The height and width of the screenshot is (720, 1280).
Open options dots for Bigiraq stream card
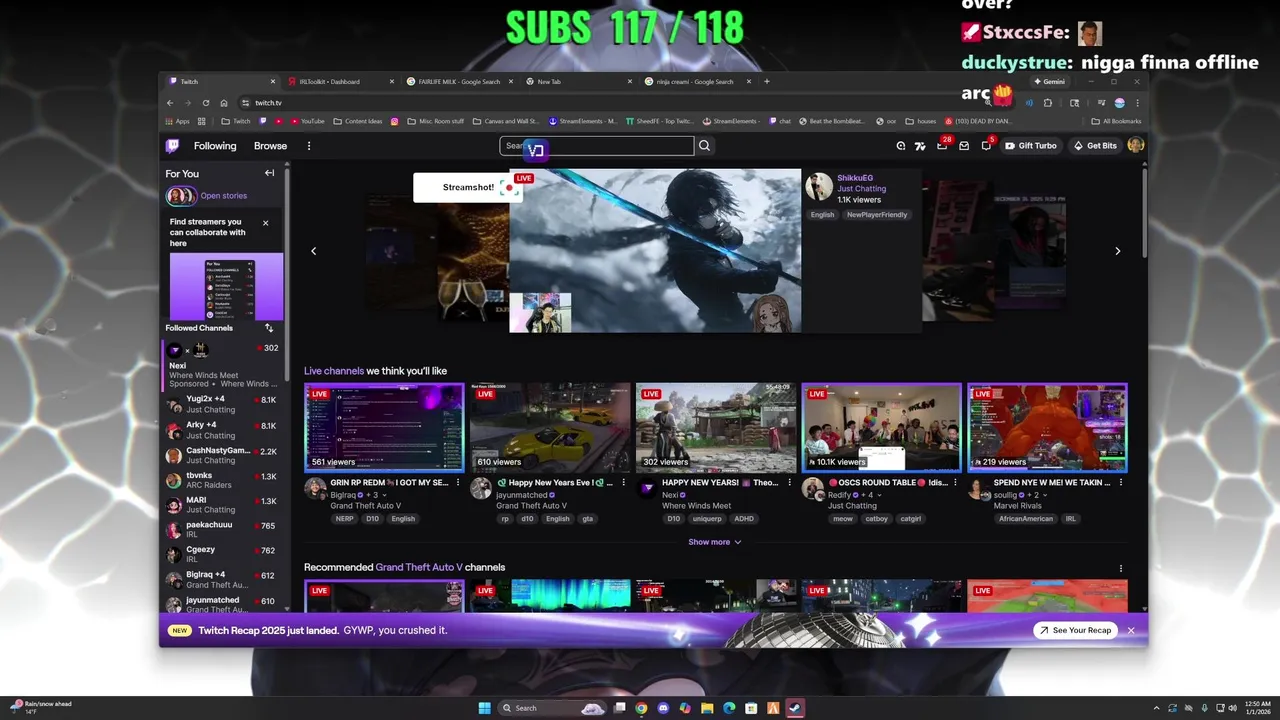[458, 482]
